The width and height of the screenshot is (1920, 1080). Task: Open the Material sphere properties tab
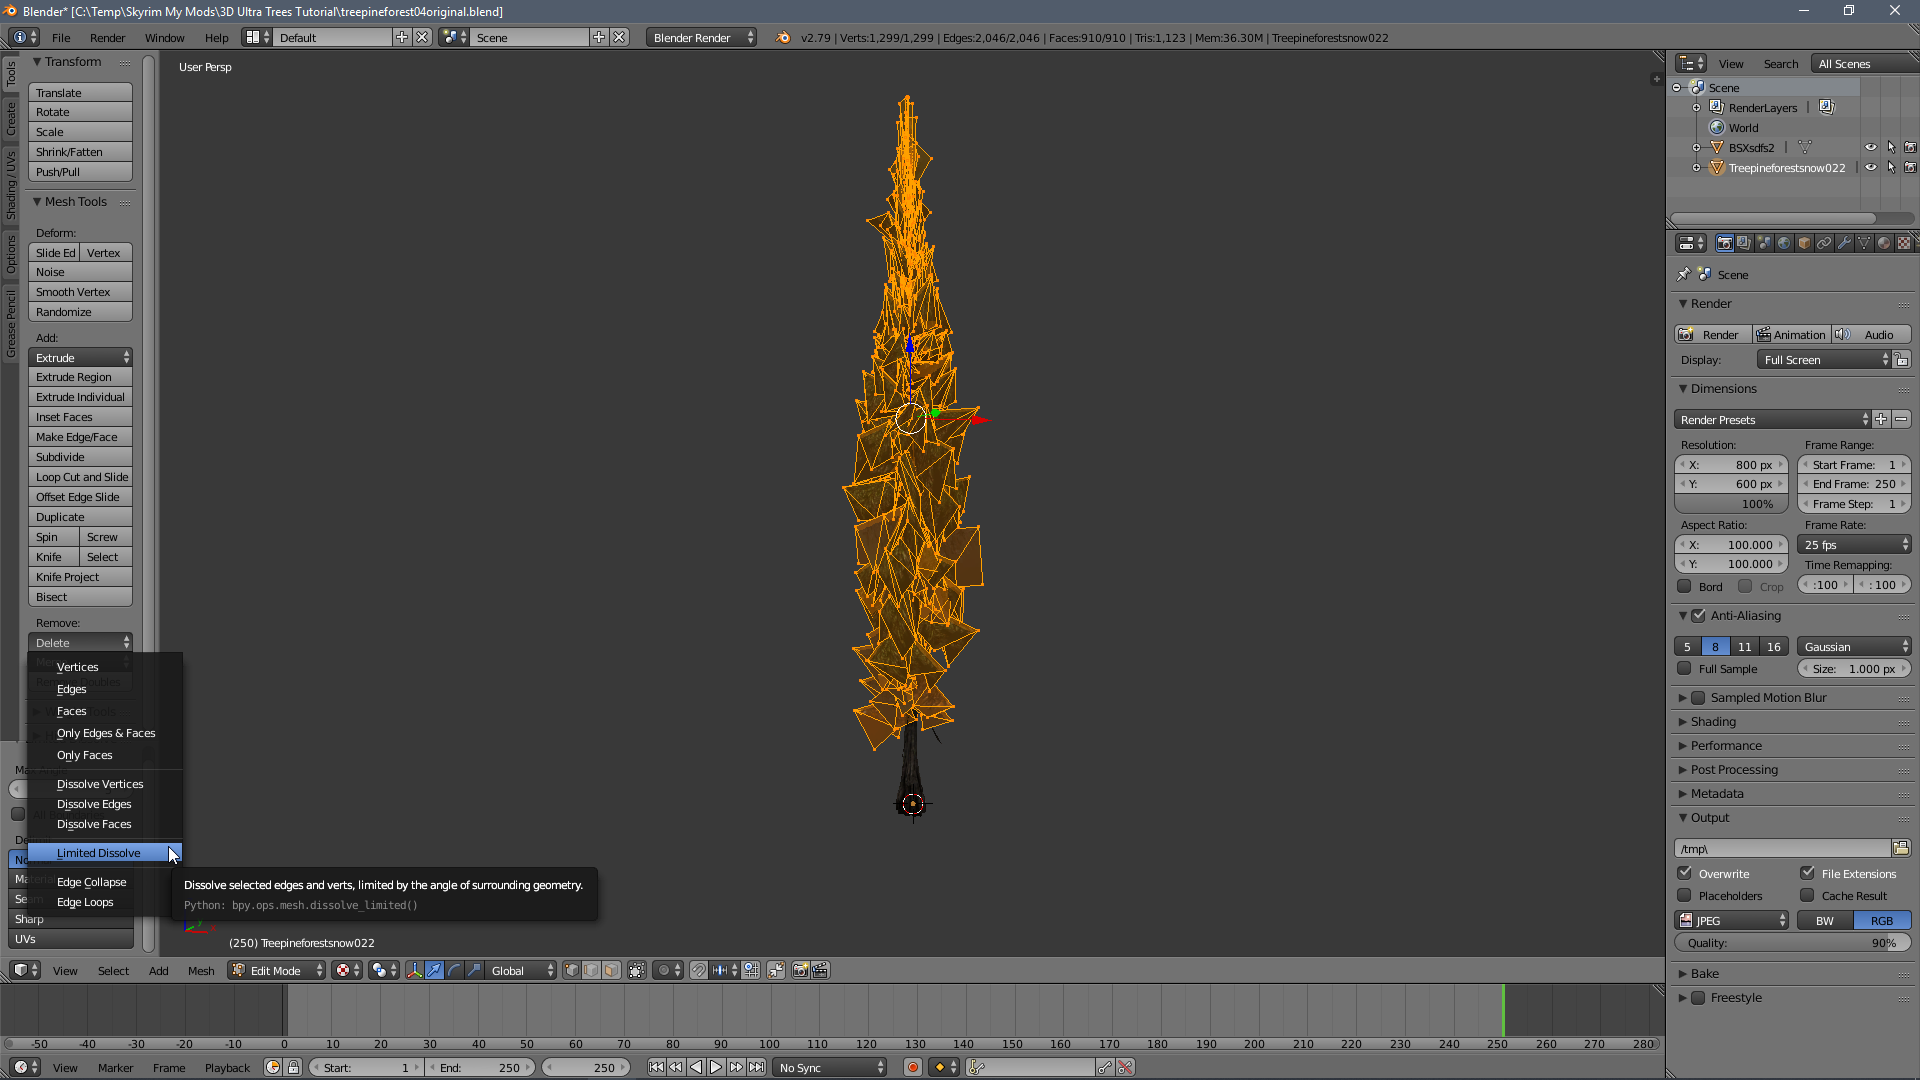tap(1884, 243)
